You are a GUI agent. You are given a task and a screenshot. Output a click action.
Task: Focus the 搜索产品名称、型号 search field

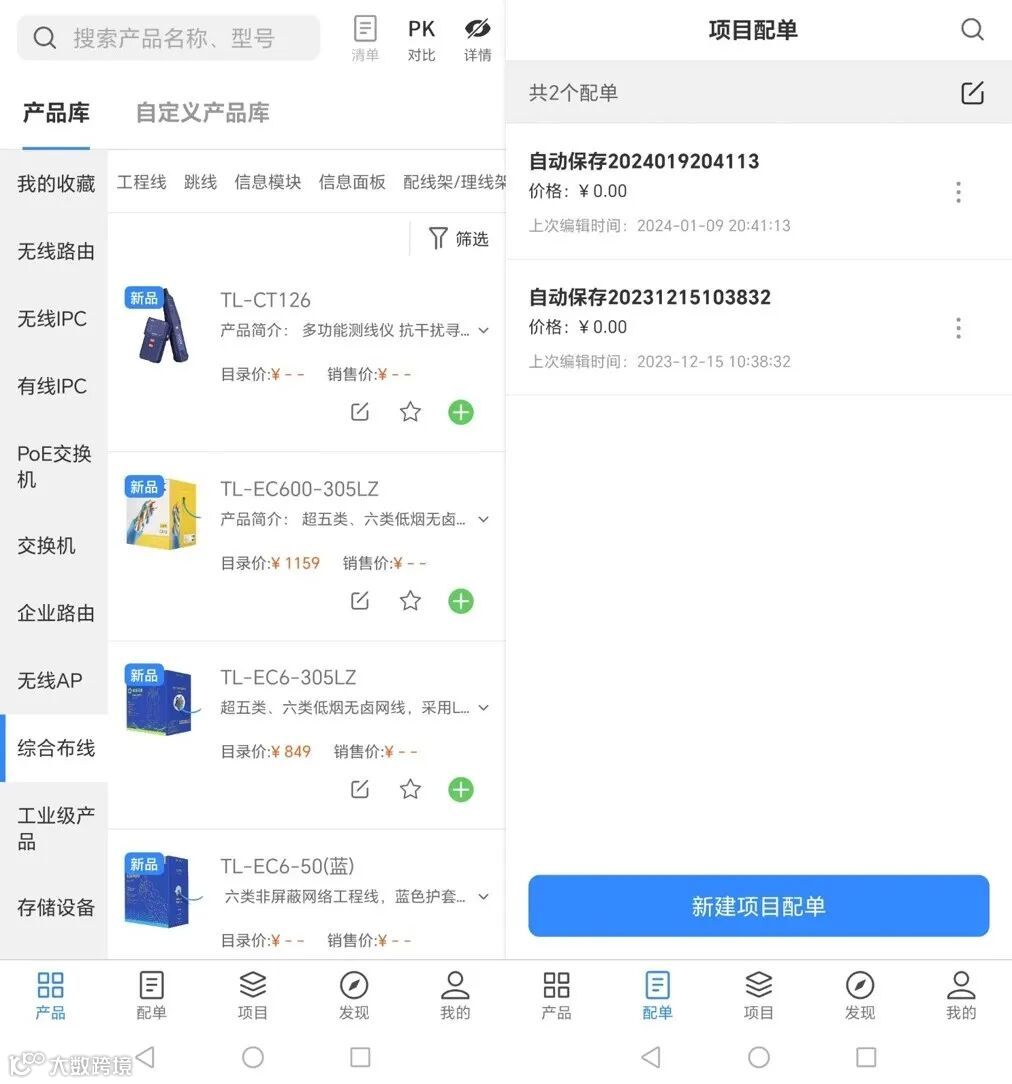(x=169, y=37)
